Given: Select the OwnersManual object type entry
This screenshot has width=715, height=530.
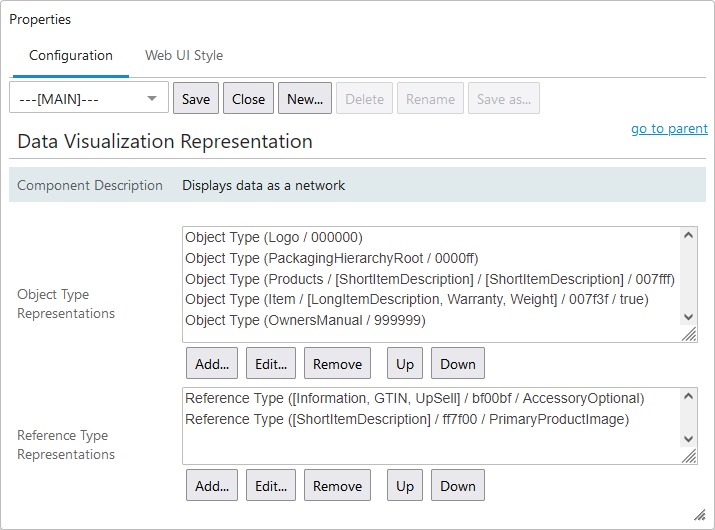Looking at the screenshot, I should click(305, 321).
